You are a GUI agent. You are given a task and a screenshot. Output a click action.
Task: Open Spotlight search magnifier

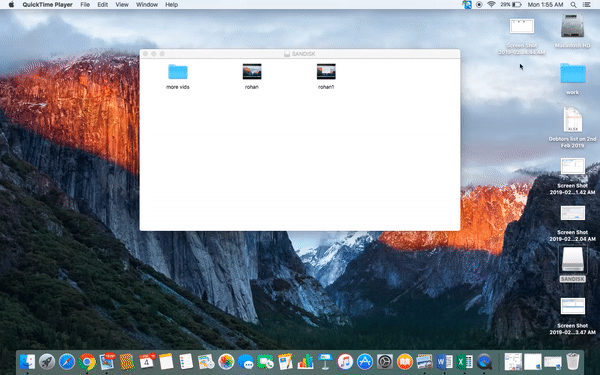573,5
